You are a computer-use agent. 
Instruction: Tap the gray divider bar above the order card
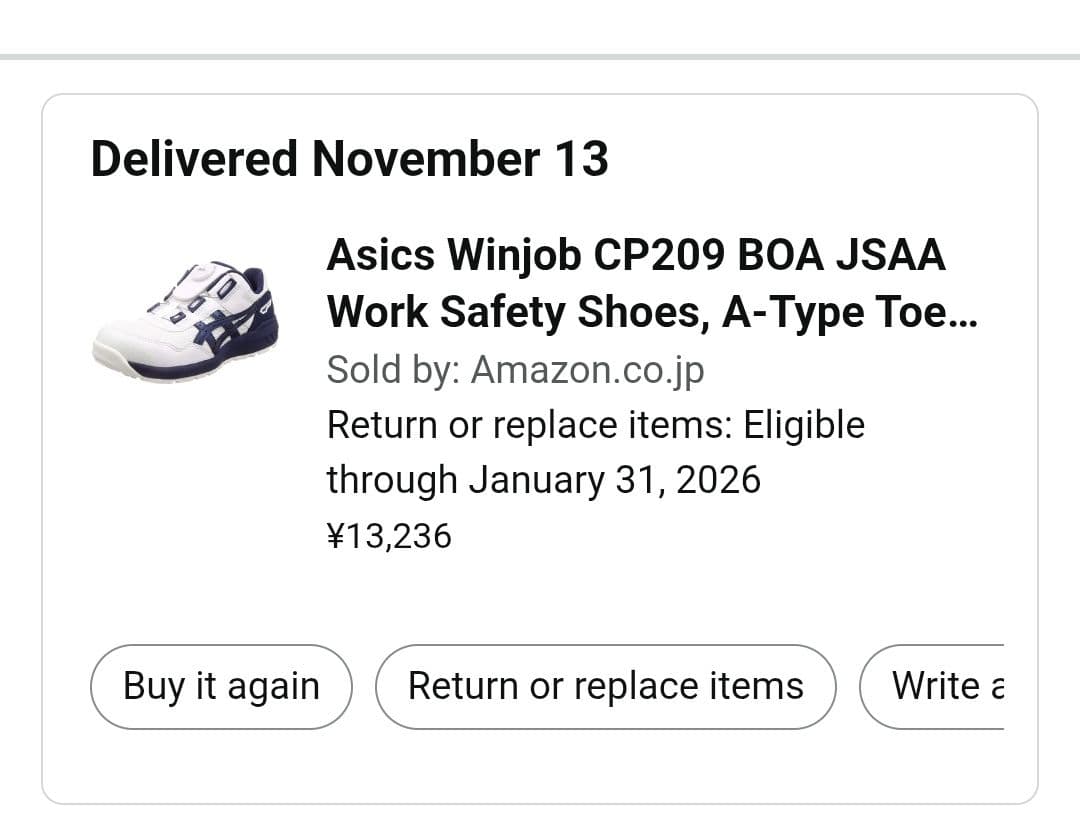[x=540, y=57]
